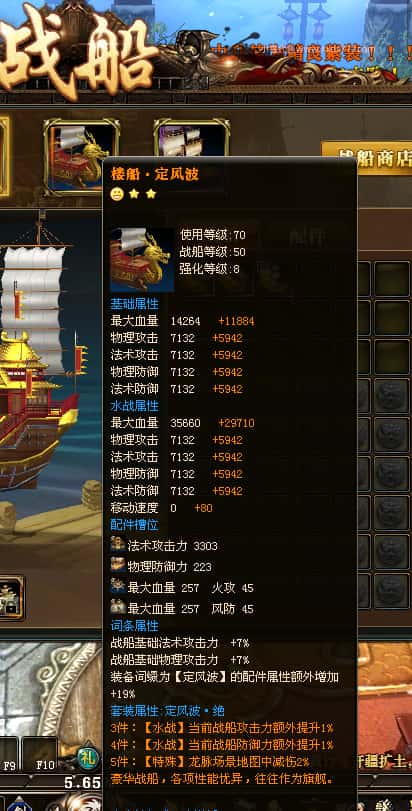This screenshot has width=412, height=811.
Task: Select the purple-sailed warship thumbnail
Action: point(192,139)
